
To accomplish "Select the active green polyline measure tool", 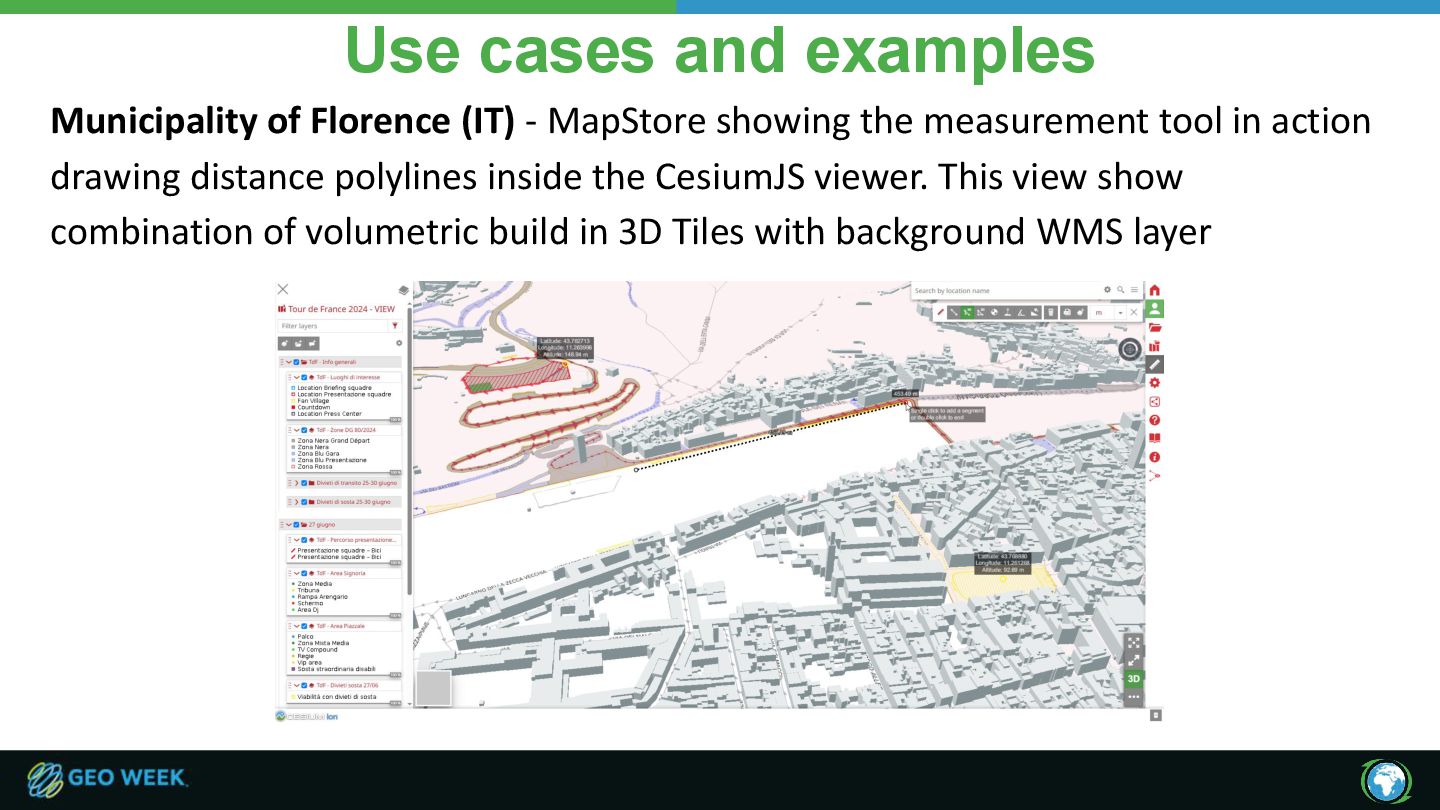I will click(x=967, y=312).
